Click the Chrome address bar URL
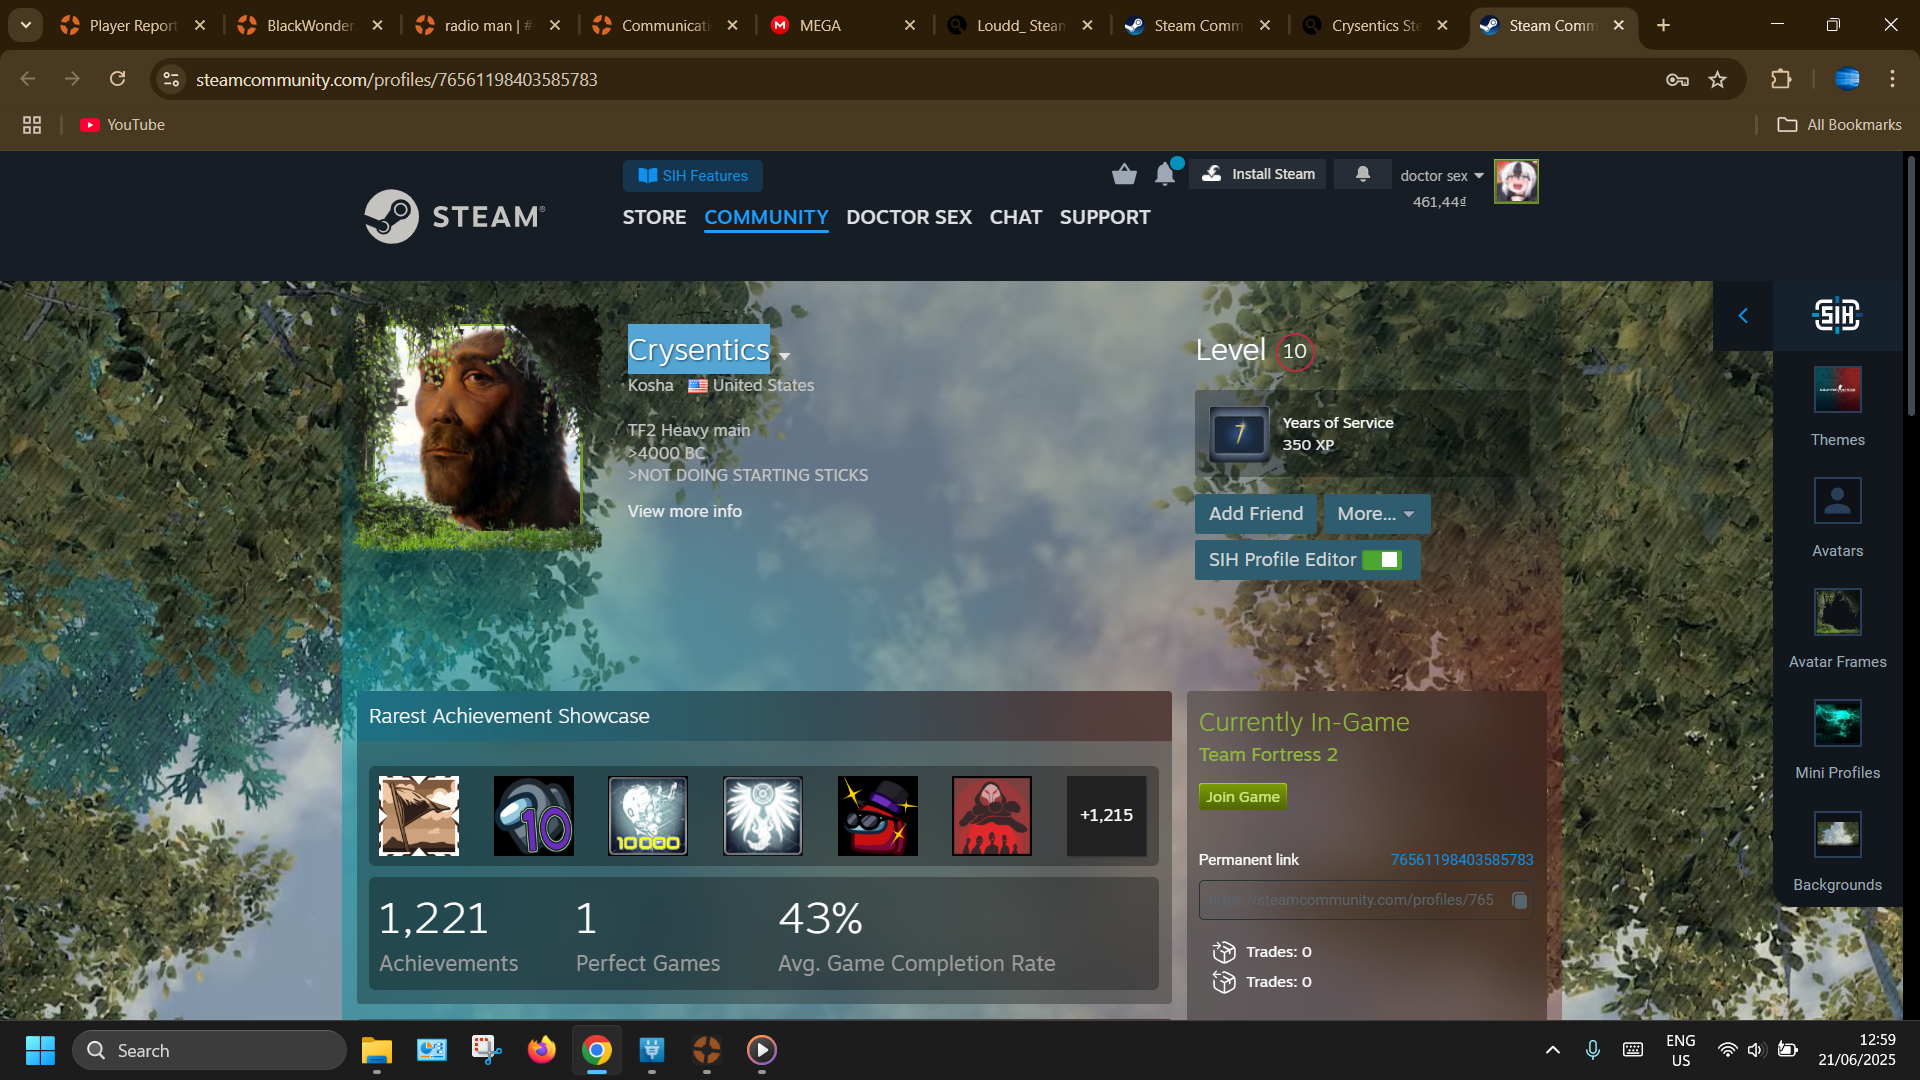This screenshot has height=1080, width=1920. pos(397,79)
